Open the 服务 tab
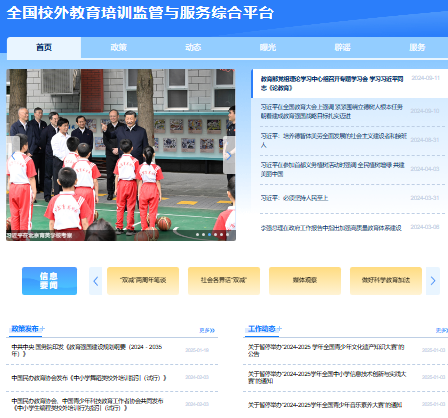 pos(417,48)
